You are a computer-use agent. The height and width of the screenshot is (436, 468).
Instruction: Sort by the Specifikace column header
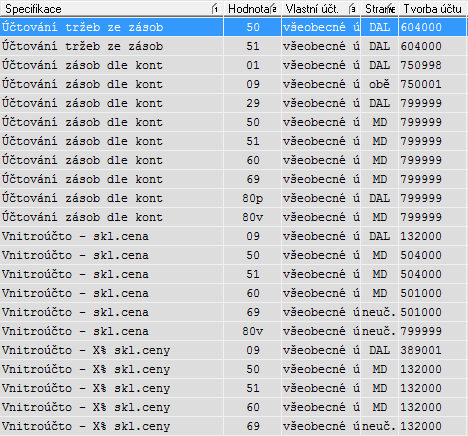coord(112,9)
